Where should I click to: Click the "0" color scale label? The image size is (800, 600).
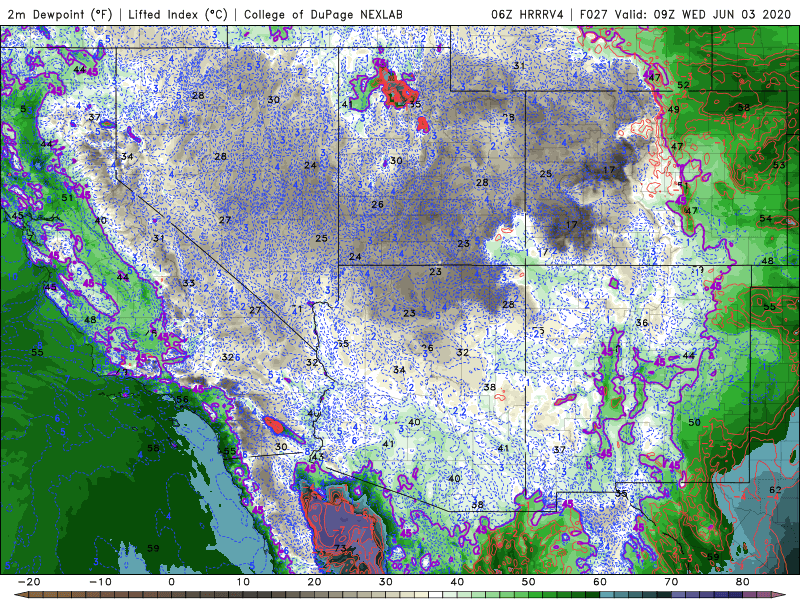(171, 582)
